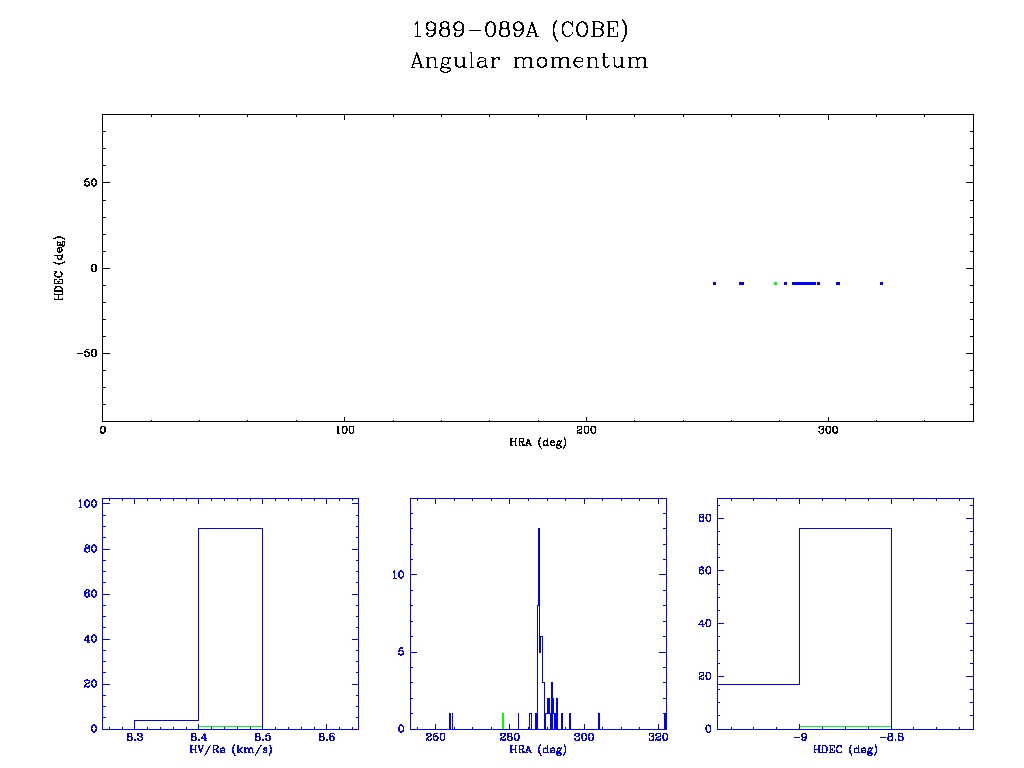Viewport: 1024px width, 768px height.
Task: Click the '1989-089A (COBE)' title text
Action: (x=520, y=30)
